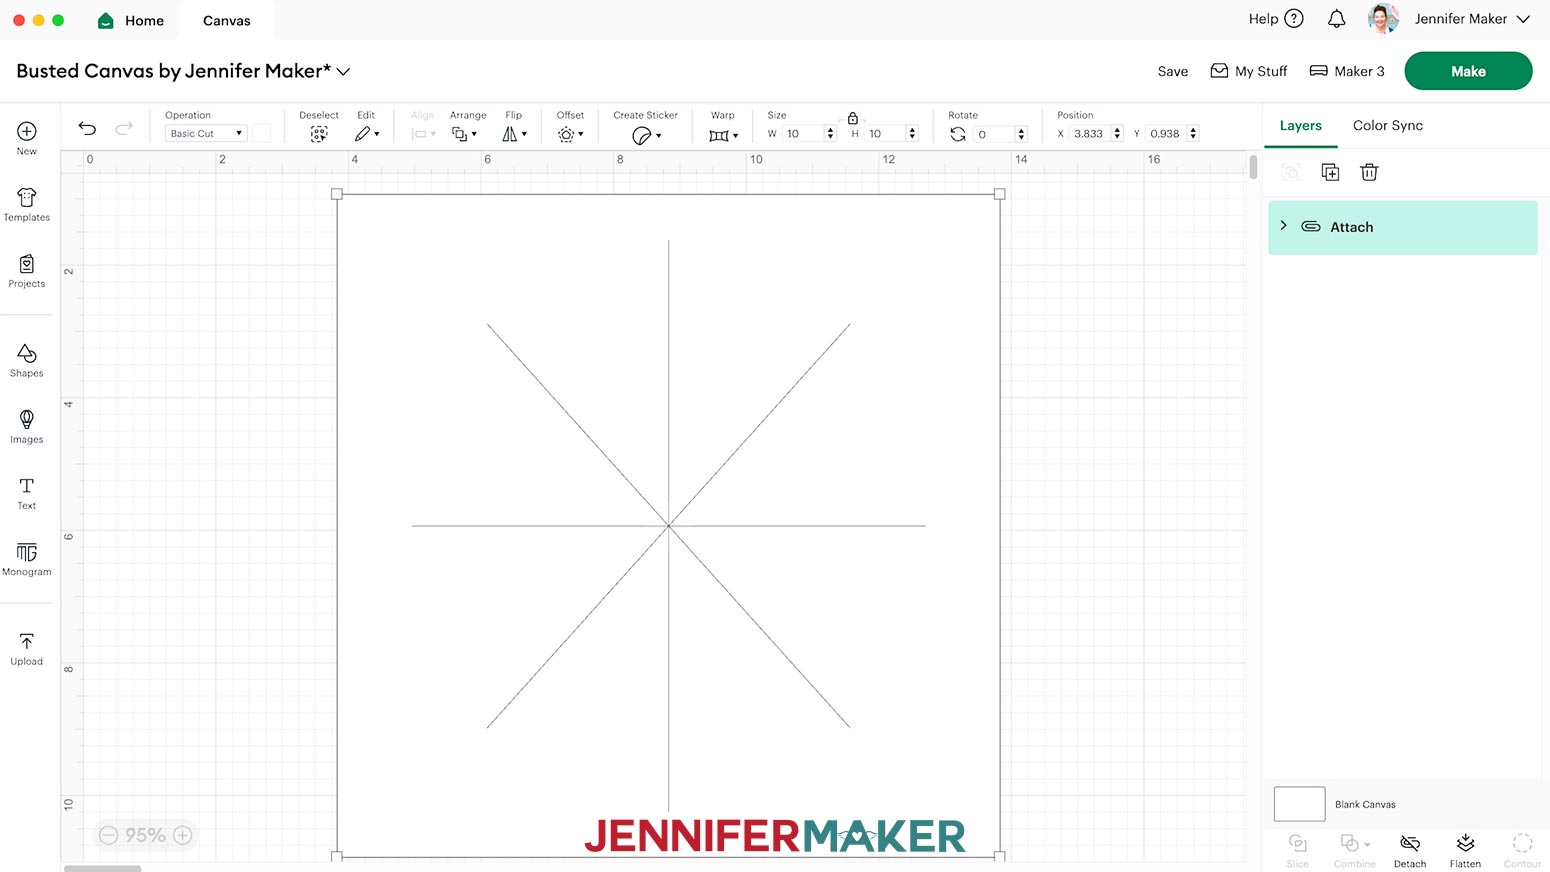The image size is (1550, 872).
Task: Click the rotate icon beside the Rotate field
Action: point(958,134)
